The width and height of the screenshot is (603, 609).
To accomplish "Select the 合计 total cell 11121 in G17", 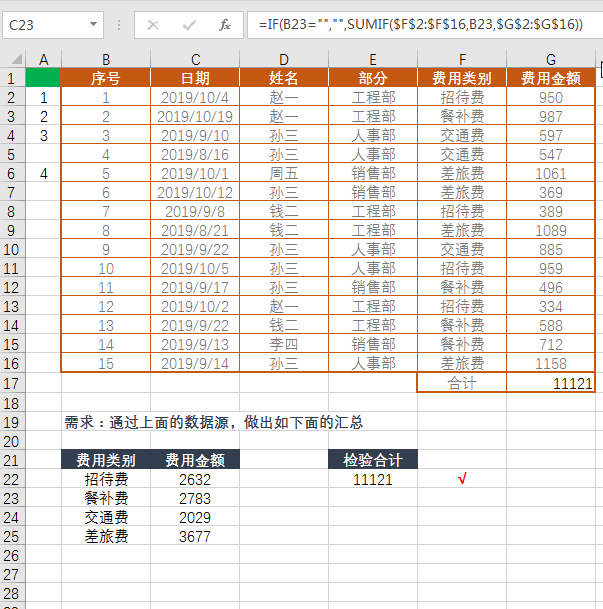I will click(x=551, y=383).
